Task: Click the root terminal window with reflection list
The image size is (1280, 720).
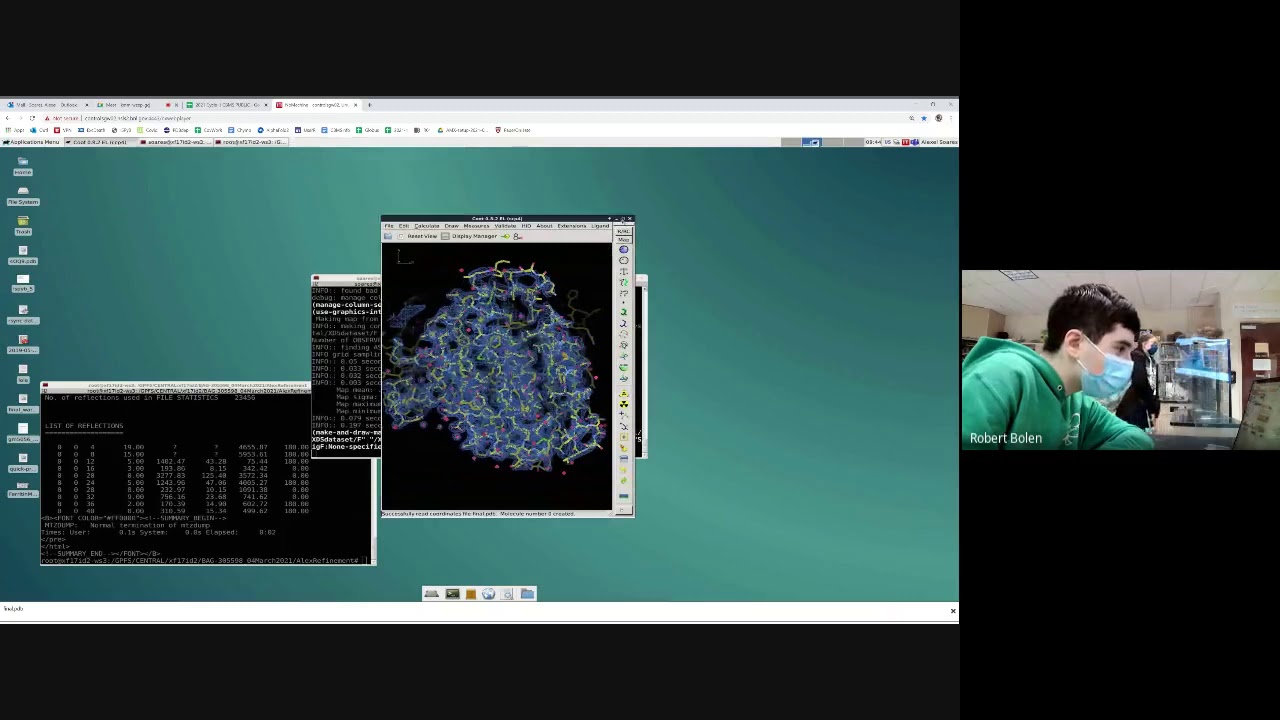Action: point(208,474)
